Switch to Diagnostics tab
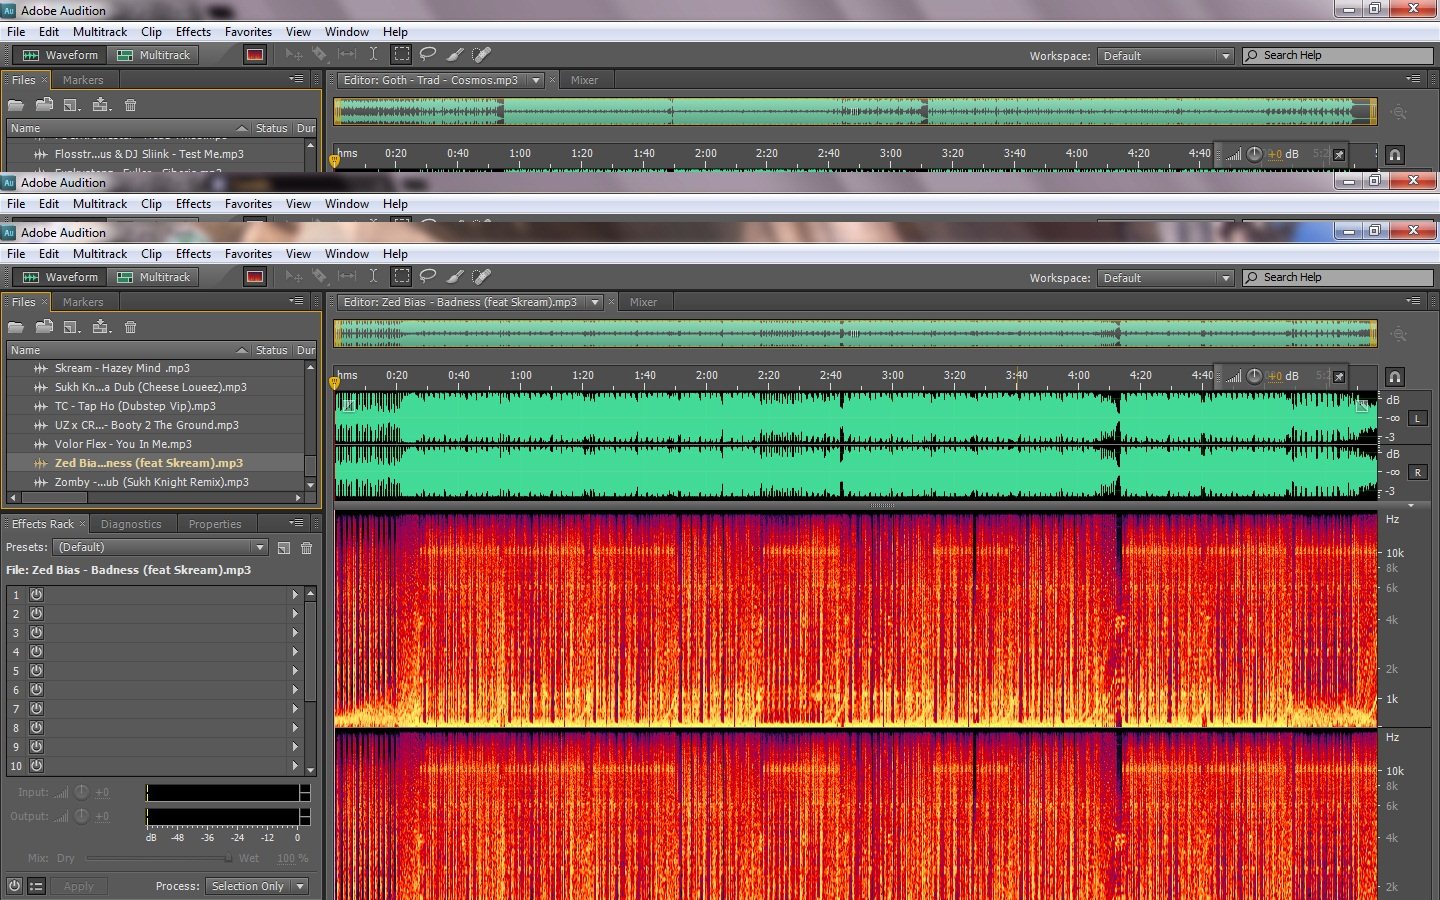The height and width of the screenshot is (900, 1440). (x=131, y=524)
